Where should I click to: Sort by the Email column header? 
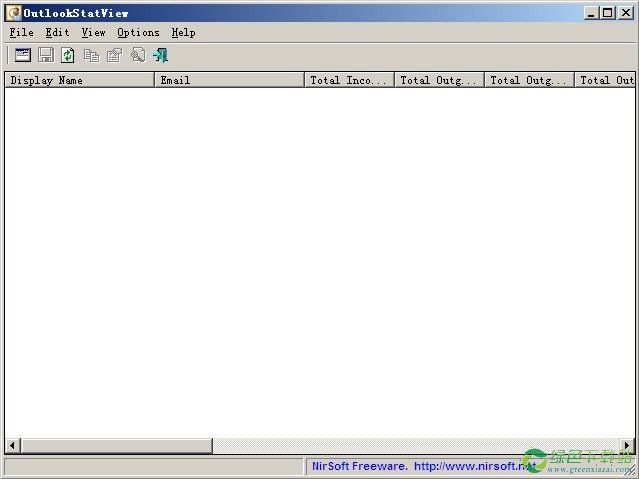point(229,80)
